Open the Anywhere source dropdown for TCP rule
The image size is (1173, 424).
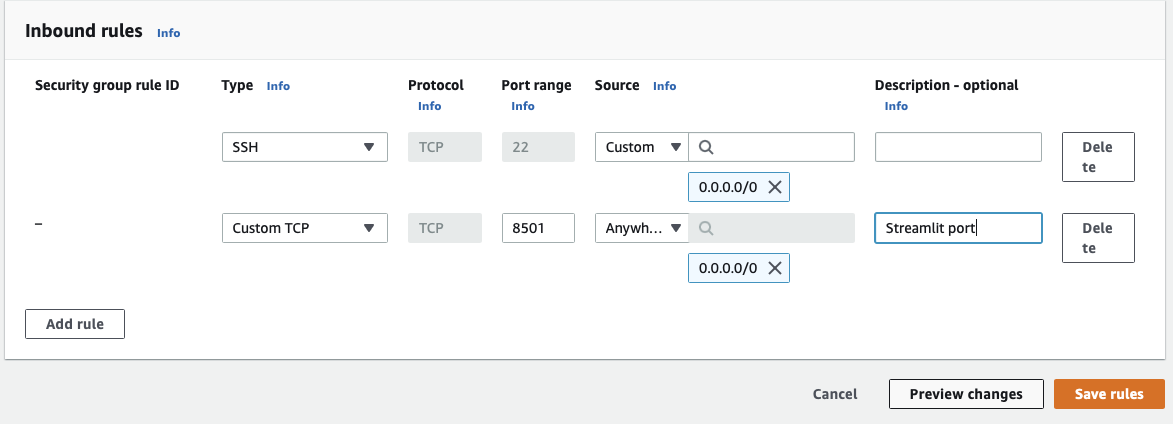[x=642, y=228]
